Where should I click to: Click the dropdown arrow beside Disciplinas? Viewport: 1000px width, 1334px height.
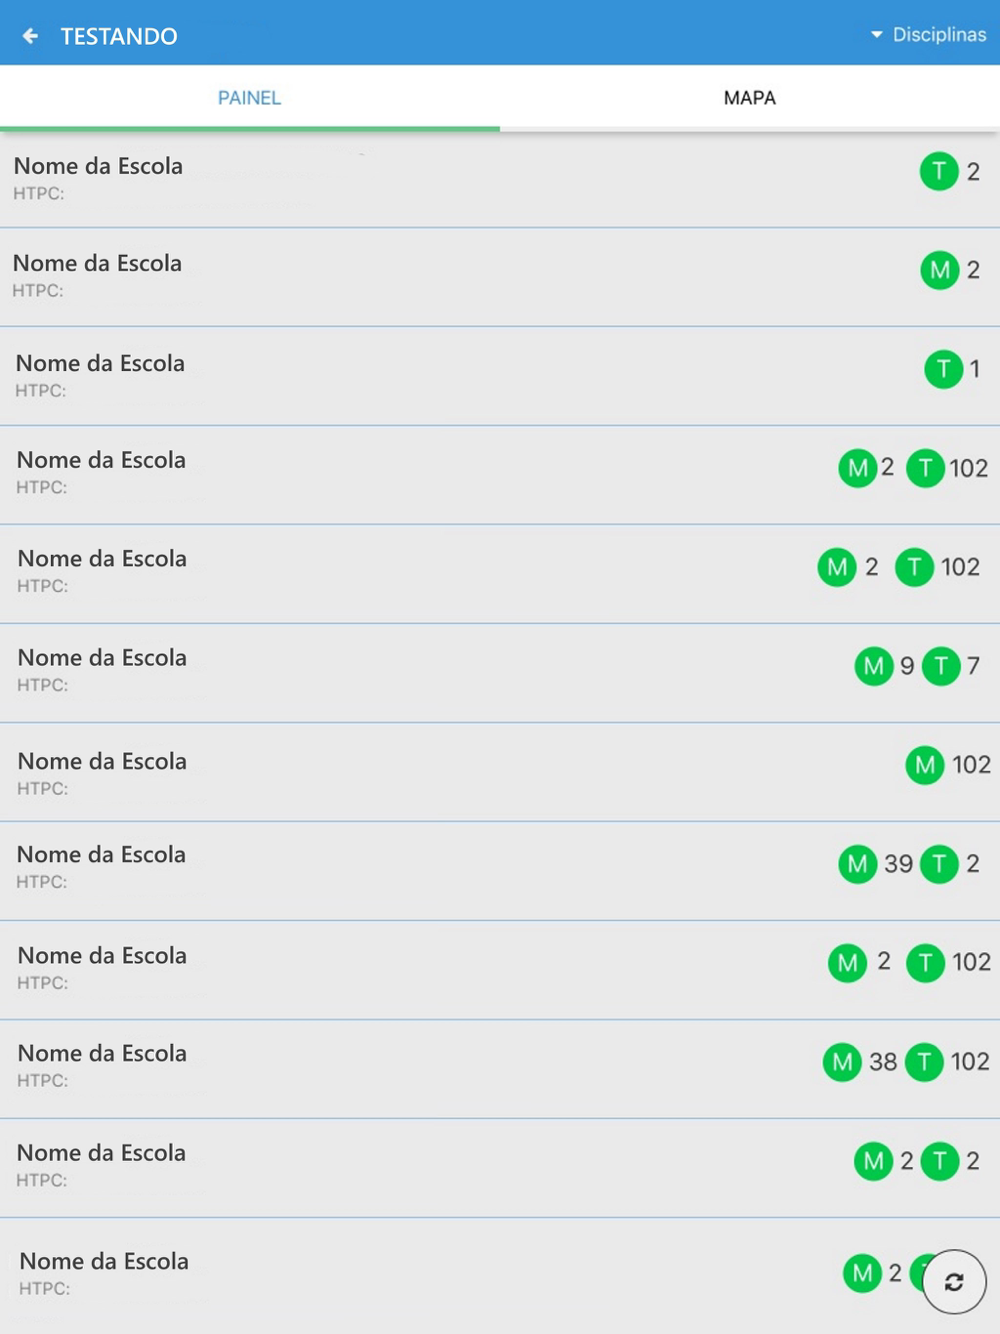click(877, 35)
